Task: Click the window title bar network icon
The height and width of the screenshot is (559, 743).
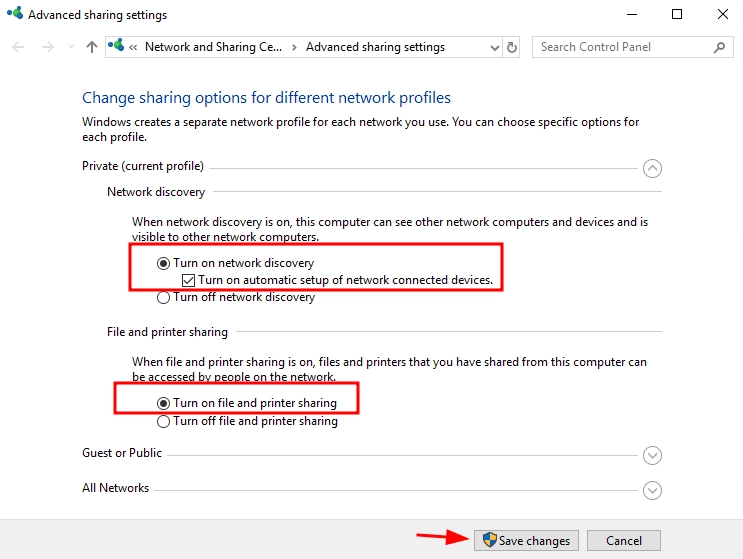Action: click(14, 15)
